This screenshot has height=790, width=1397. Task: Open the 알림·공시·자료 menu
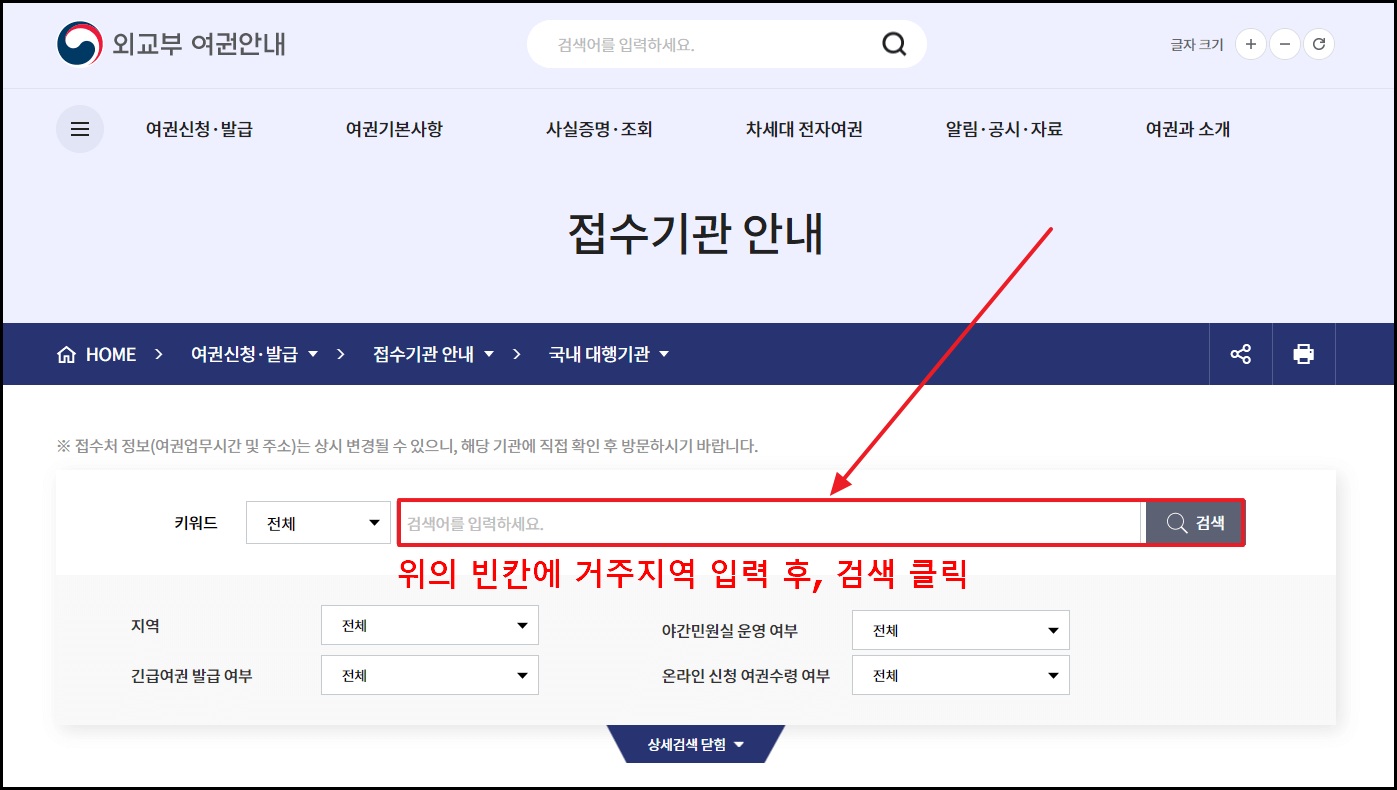coord(1004,129)
